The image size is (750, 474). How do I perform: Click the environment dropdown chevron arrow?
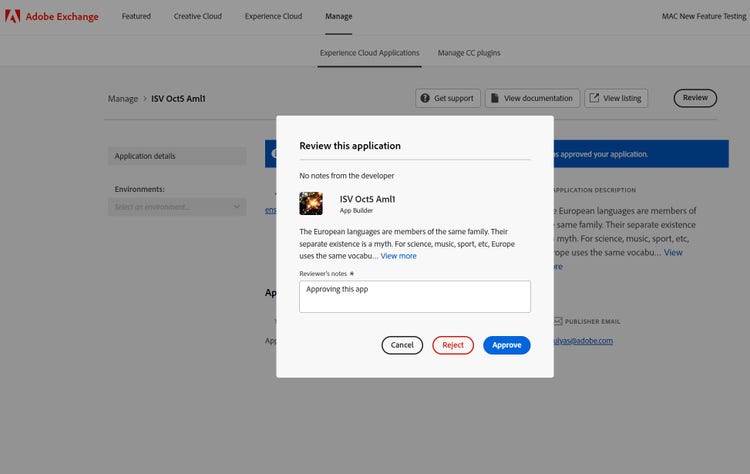[236, 207]
